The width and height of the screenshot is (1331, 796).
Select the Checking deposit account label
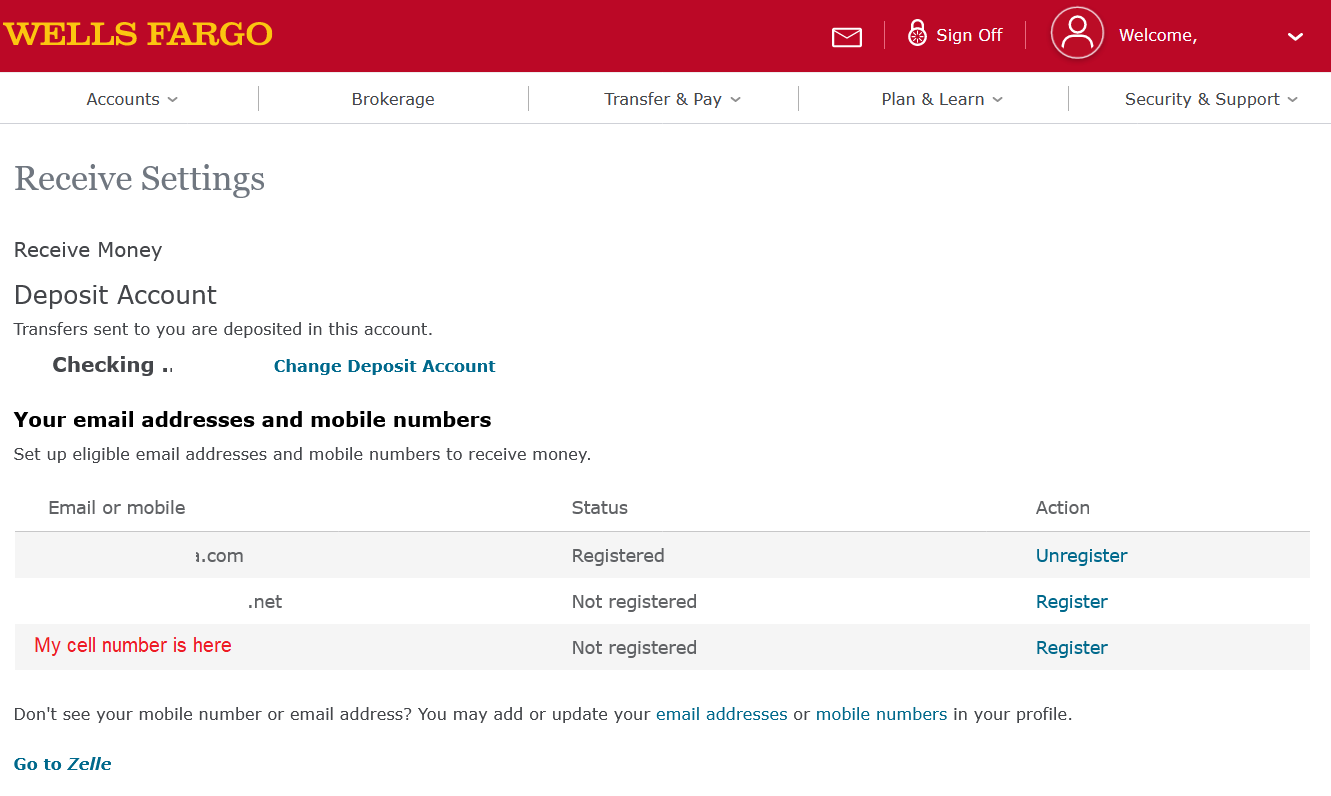(x=104, y=365)
